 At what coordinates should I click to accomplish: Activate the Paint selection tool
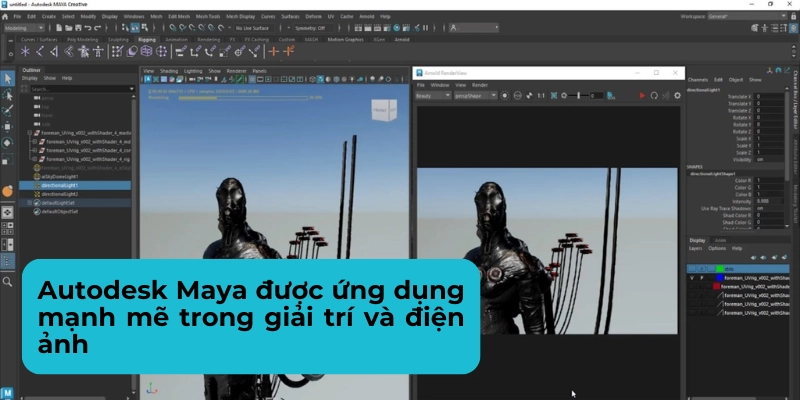(x=7, y=111)
